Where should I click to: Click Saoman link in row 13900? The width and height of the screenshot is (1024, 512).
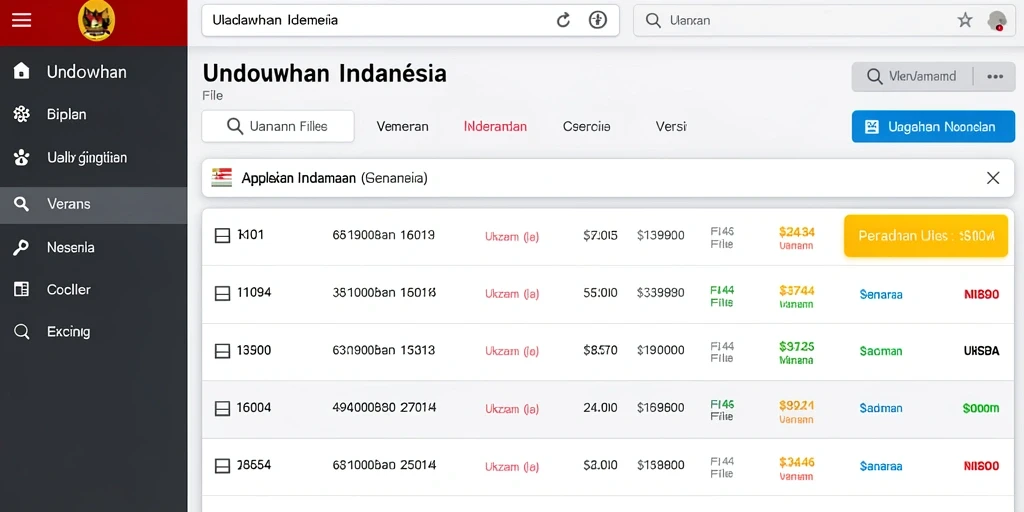[x=881, y=351]
